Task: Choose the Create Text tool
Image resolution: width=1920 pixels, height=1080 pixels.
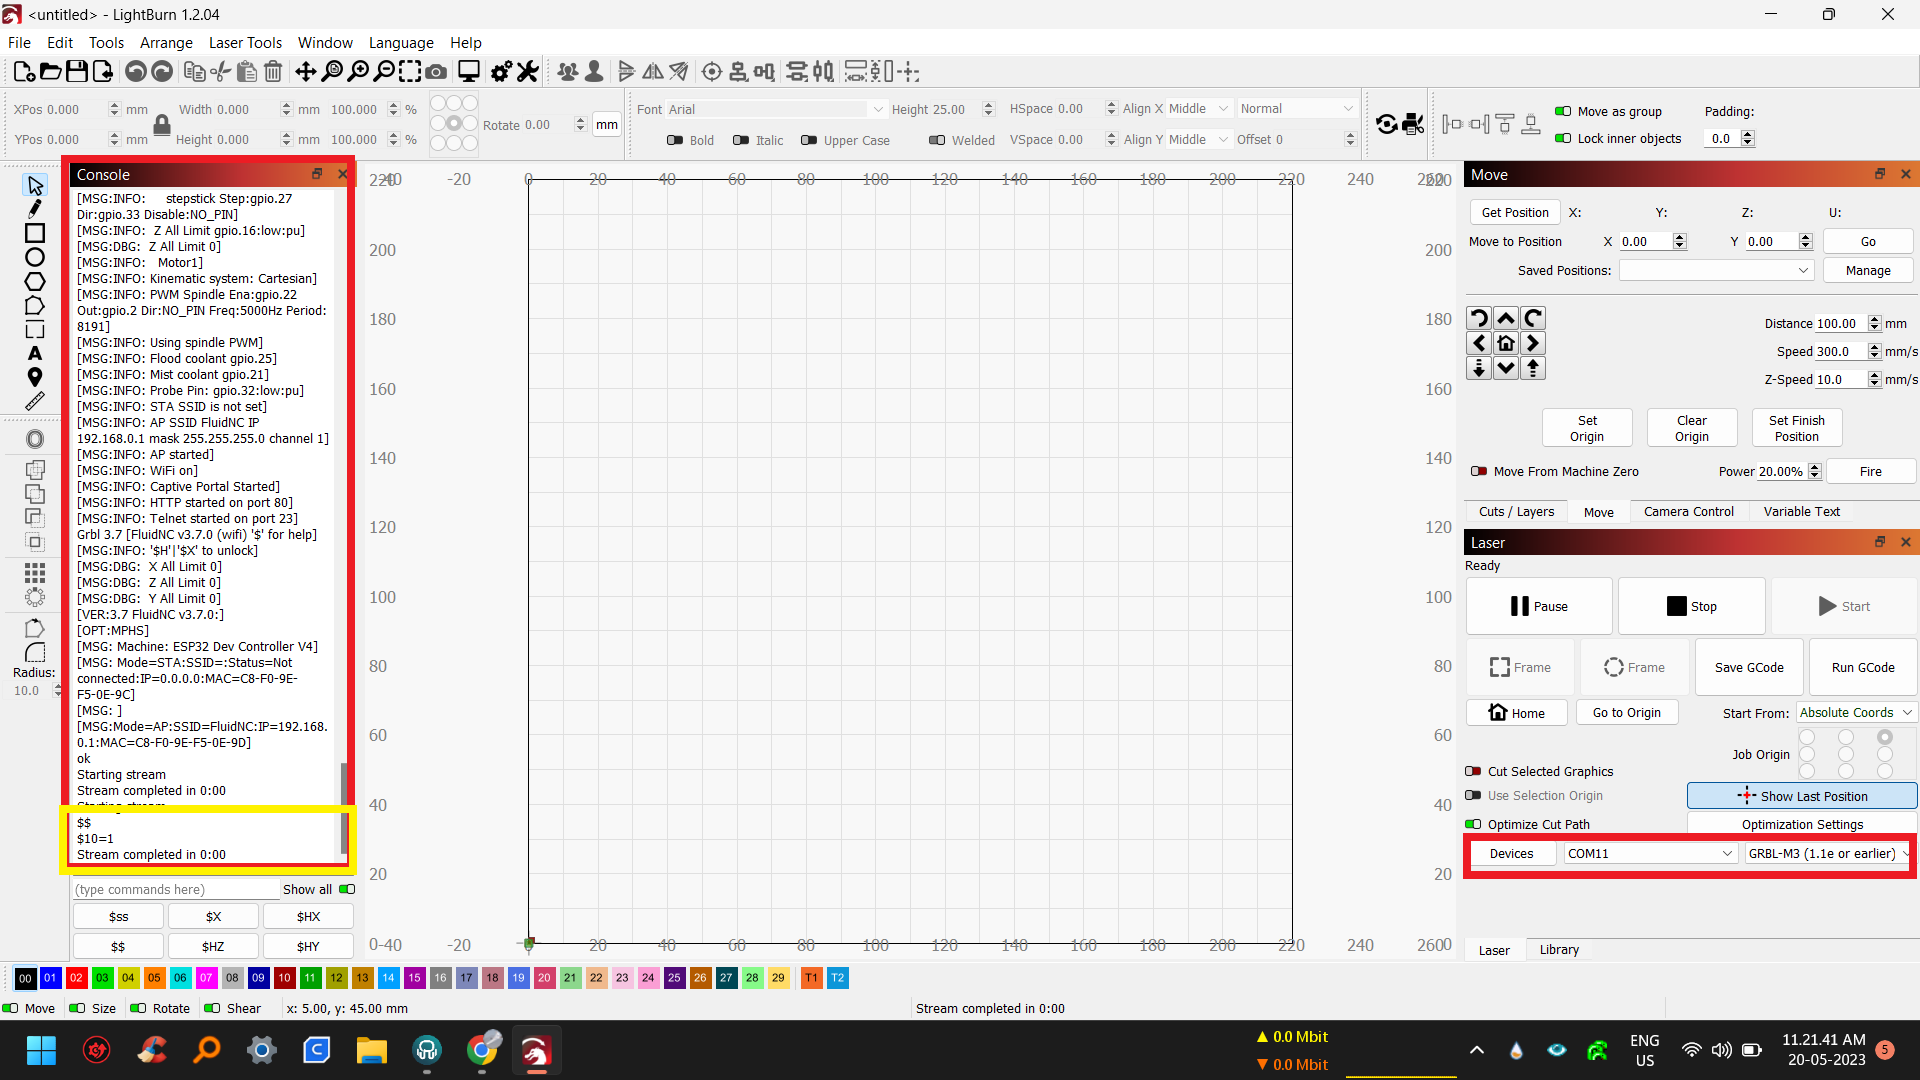Action: pos(35,353)
